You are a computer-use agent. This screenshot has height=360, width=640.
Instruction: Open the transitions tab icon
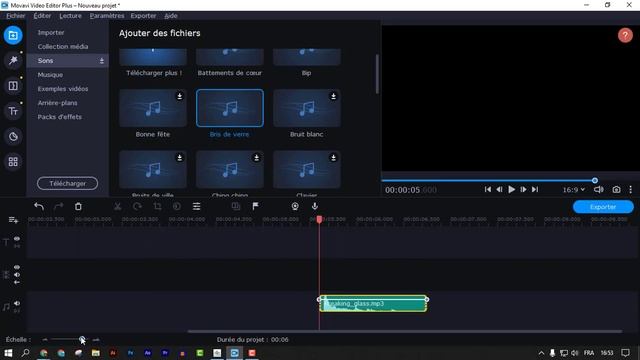tap(13, 86)
